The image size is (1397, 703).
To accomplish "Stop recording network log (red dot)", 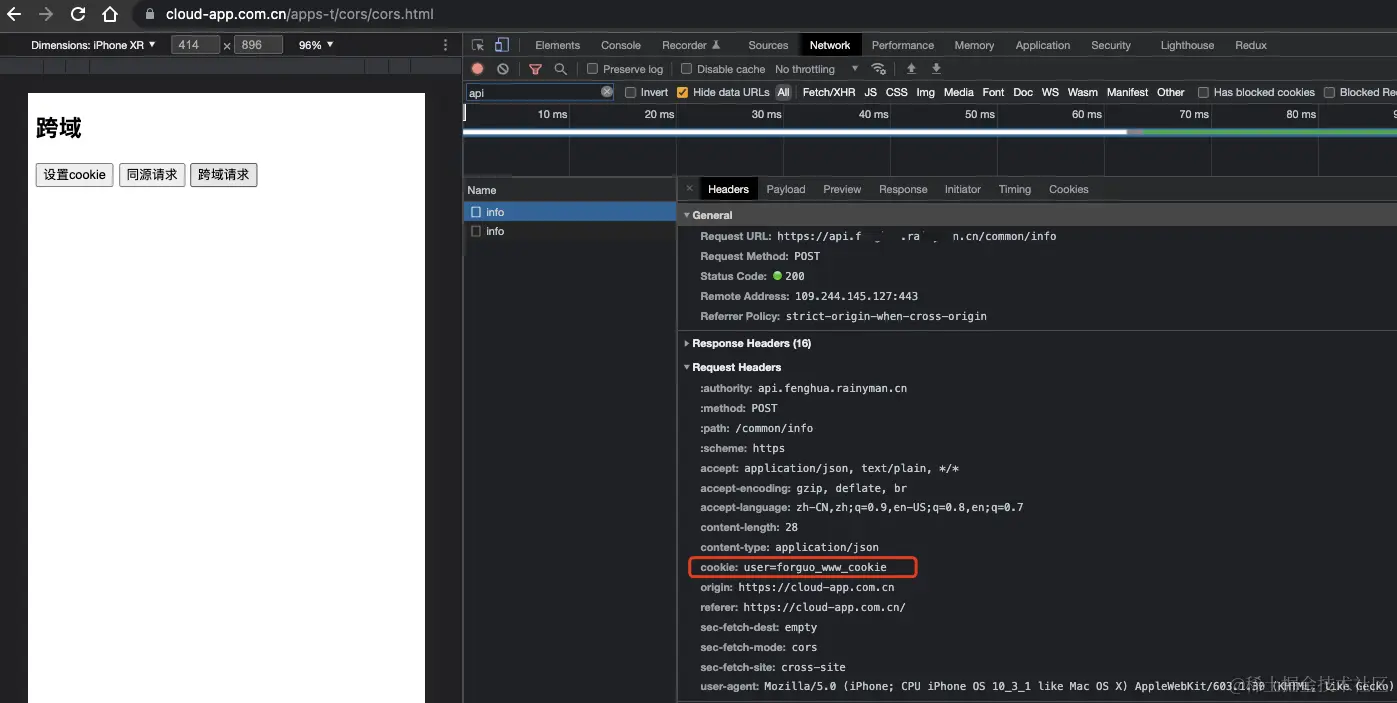I will pos(477,69).
